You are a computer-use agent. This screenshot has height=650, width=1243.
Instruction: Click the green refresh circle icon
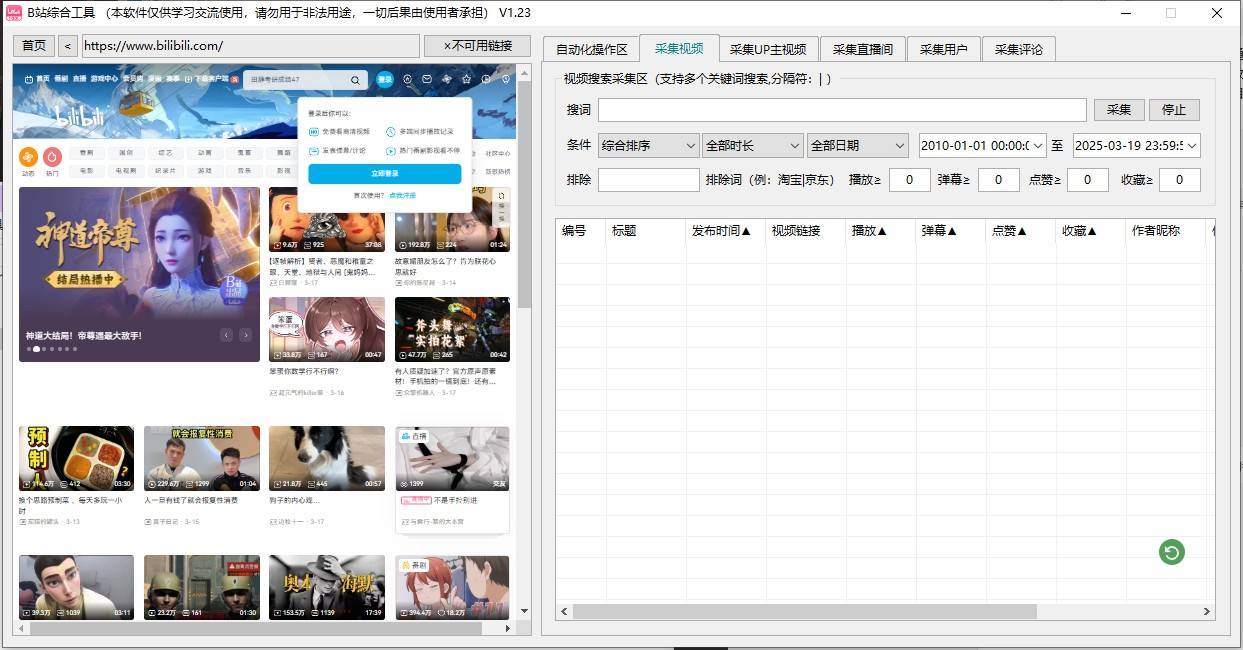[x=1171, y=552]
